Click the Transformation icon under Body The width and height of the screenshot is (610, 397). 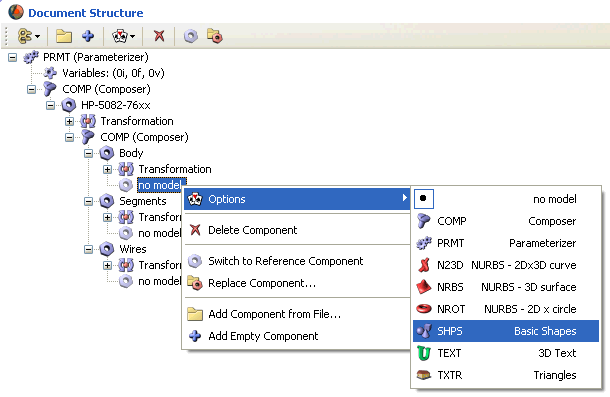point(126,169)
